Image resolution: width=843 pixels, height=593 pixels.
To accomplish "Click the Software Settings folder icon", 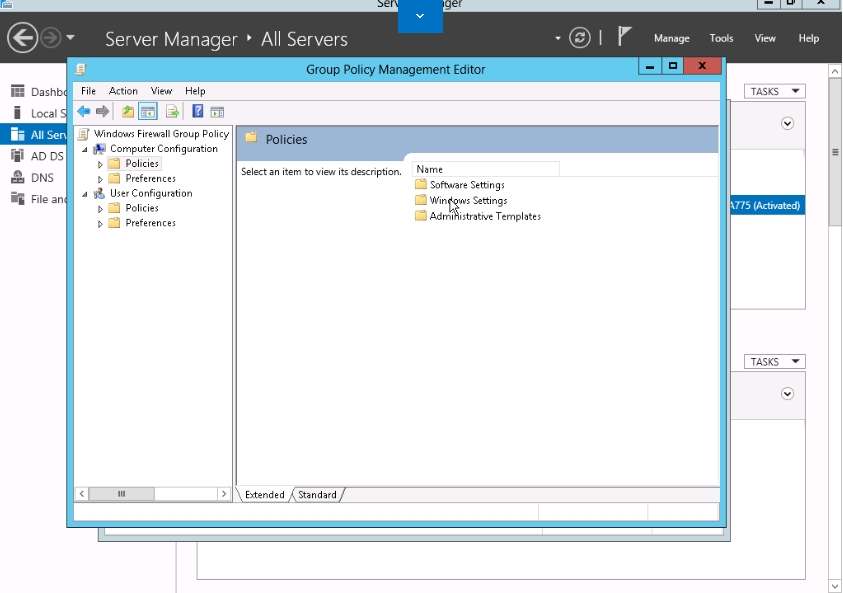I will click(x=421, y=184).
